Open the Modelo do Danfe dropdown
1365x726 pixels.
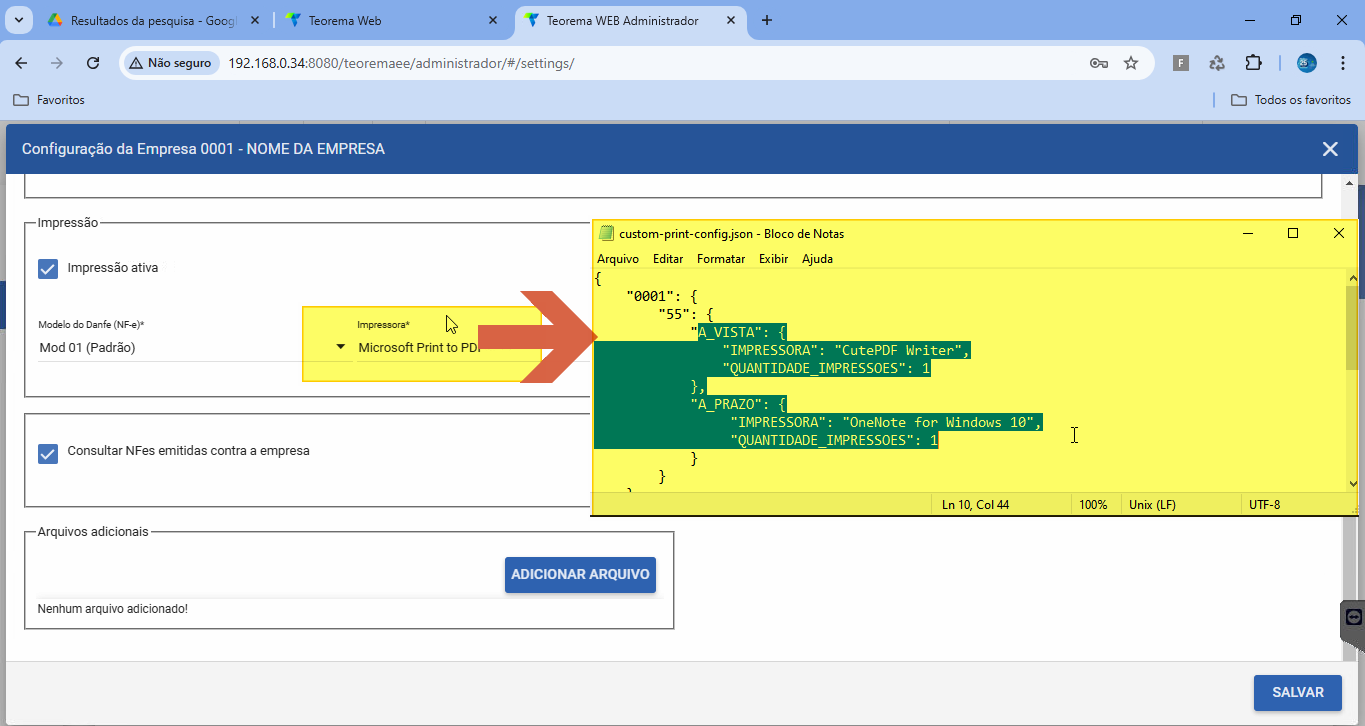click(192, 347)
